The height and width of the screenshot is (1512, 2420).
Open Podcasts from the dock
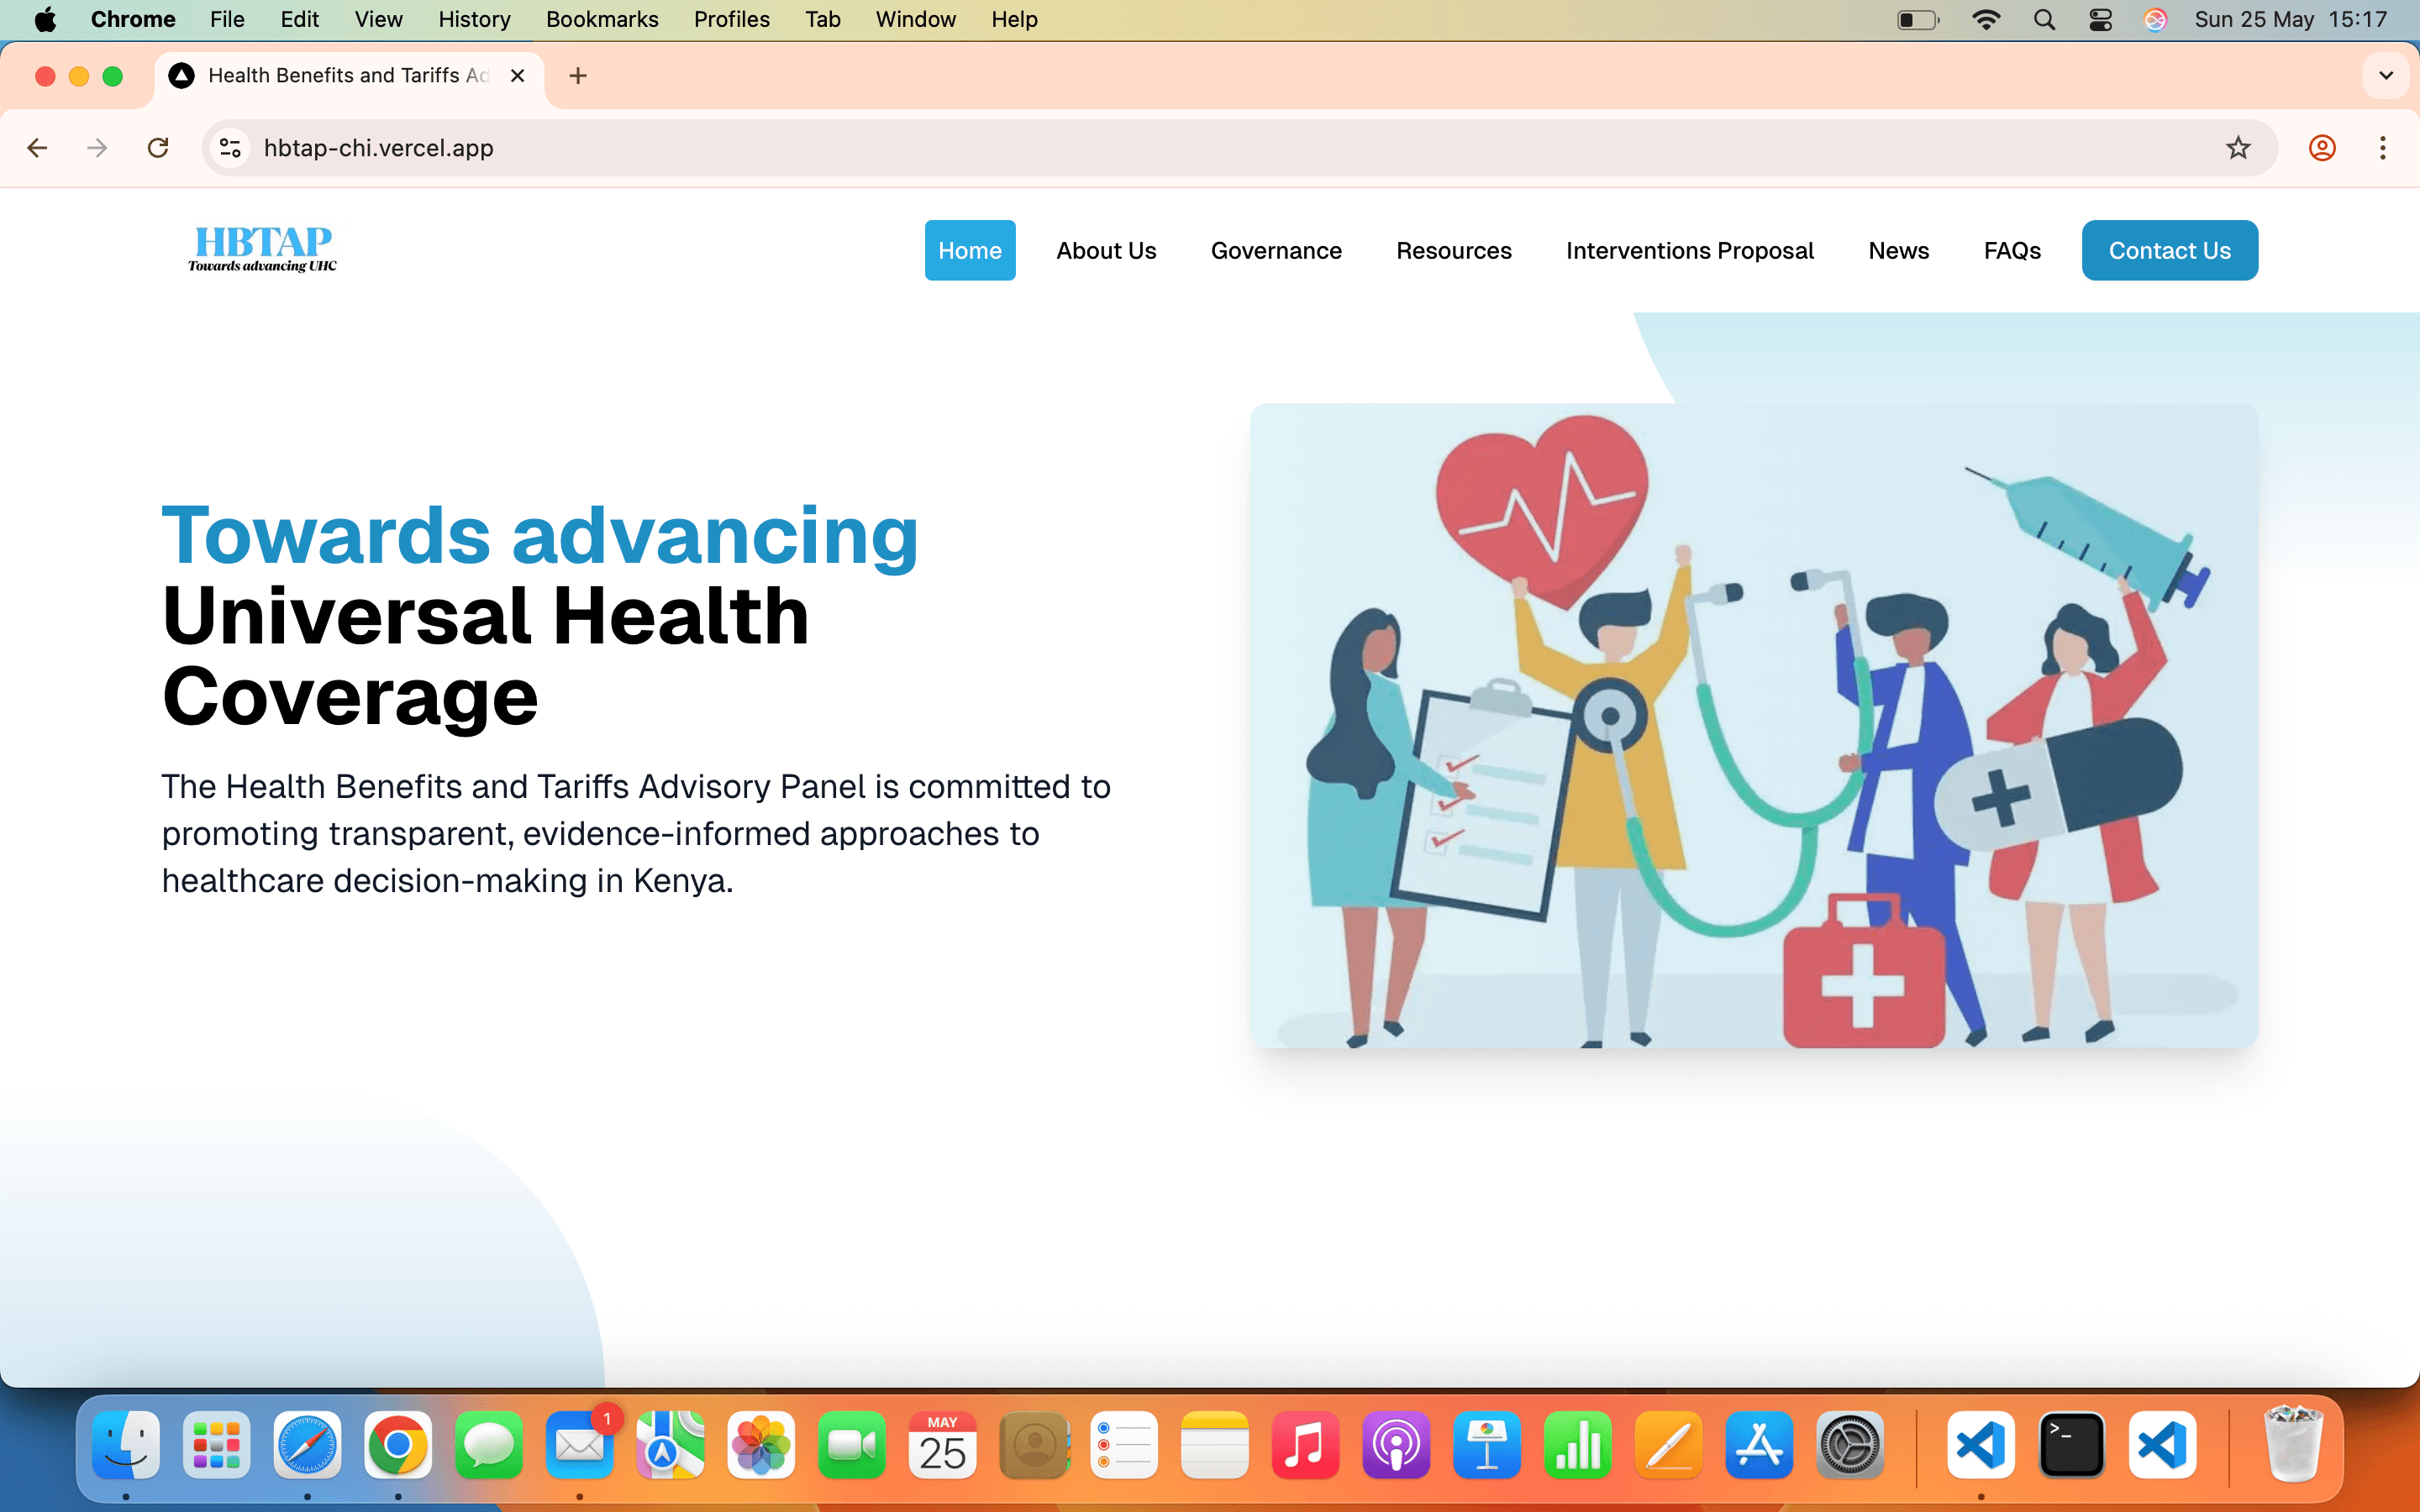click(1396, 1445)
